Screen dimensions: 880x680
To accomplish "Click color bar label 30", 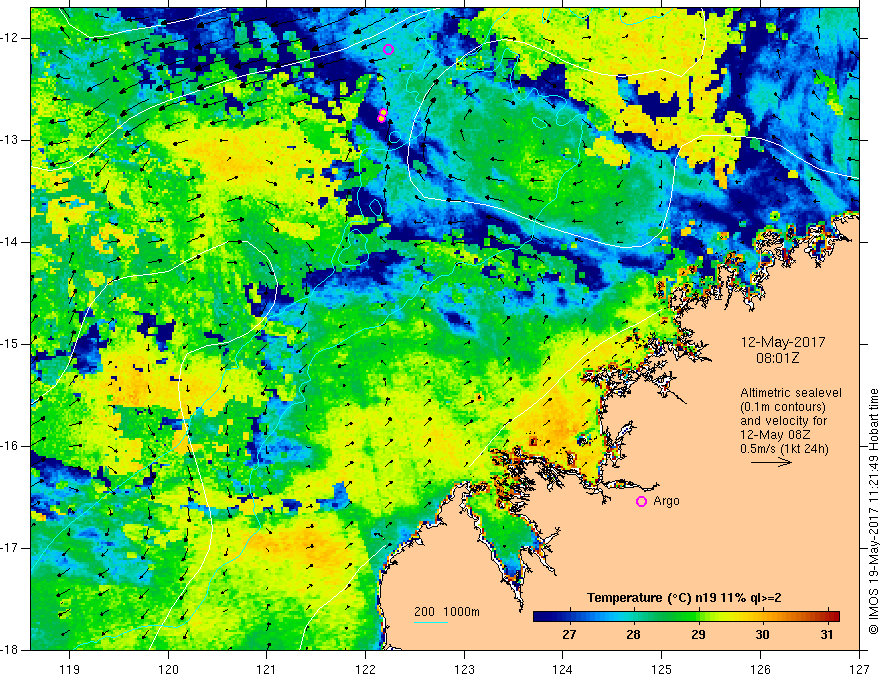I will coord(762,635).
